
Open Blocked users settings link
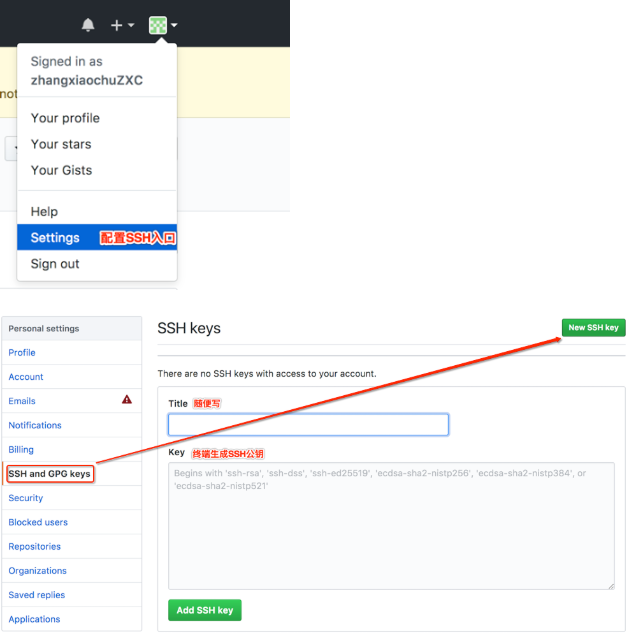38,522
